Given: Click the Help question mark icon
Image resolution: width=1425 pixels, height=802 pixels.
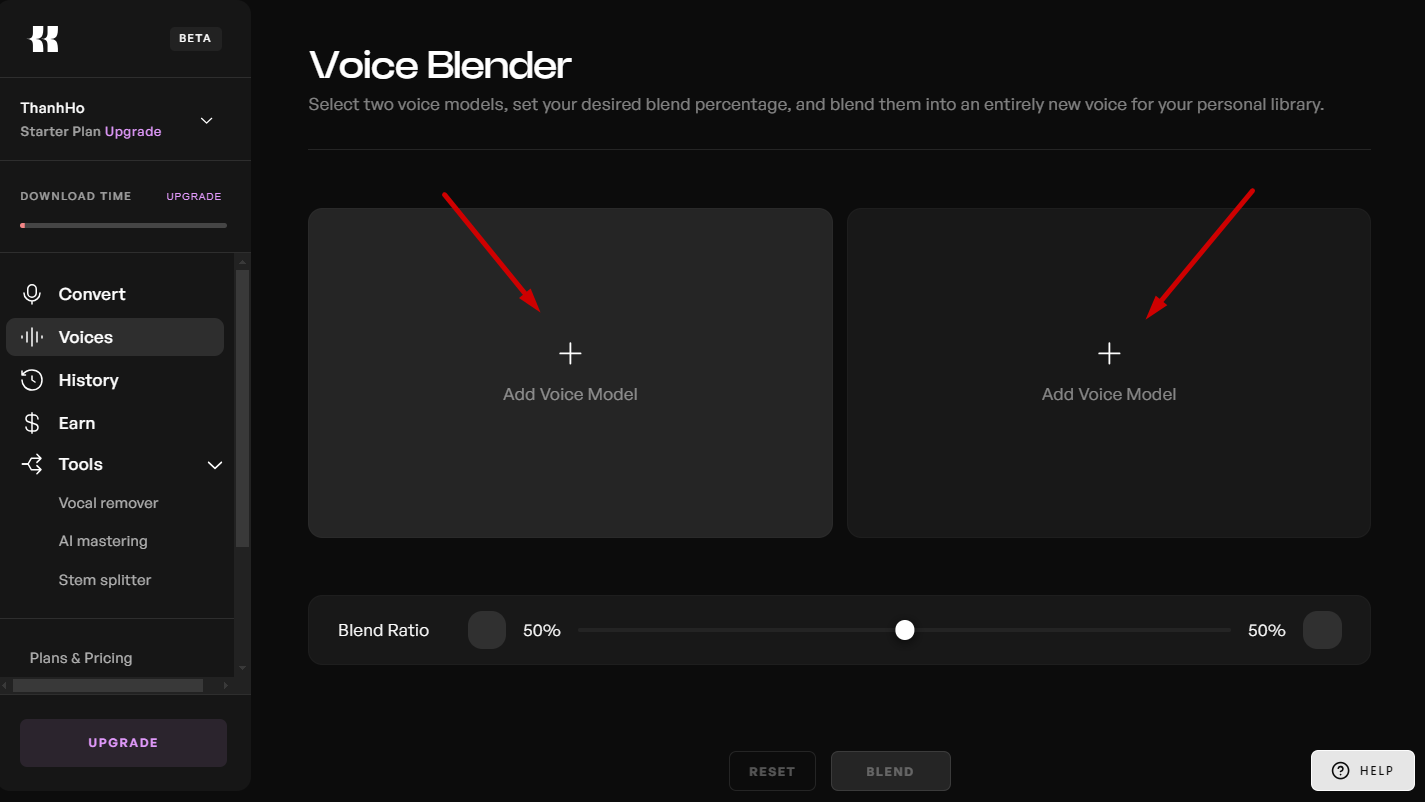Looking at the screenshot, I should [1341, 771].
